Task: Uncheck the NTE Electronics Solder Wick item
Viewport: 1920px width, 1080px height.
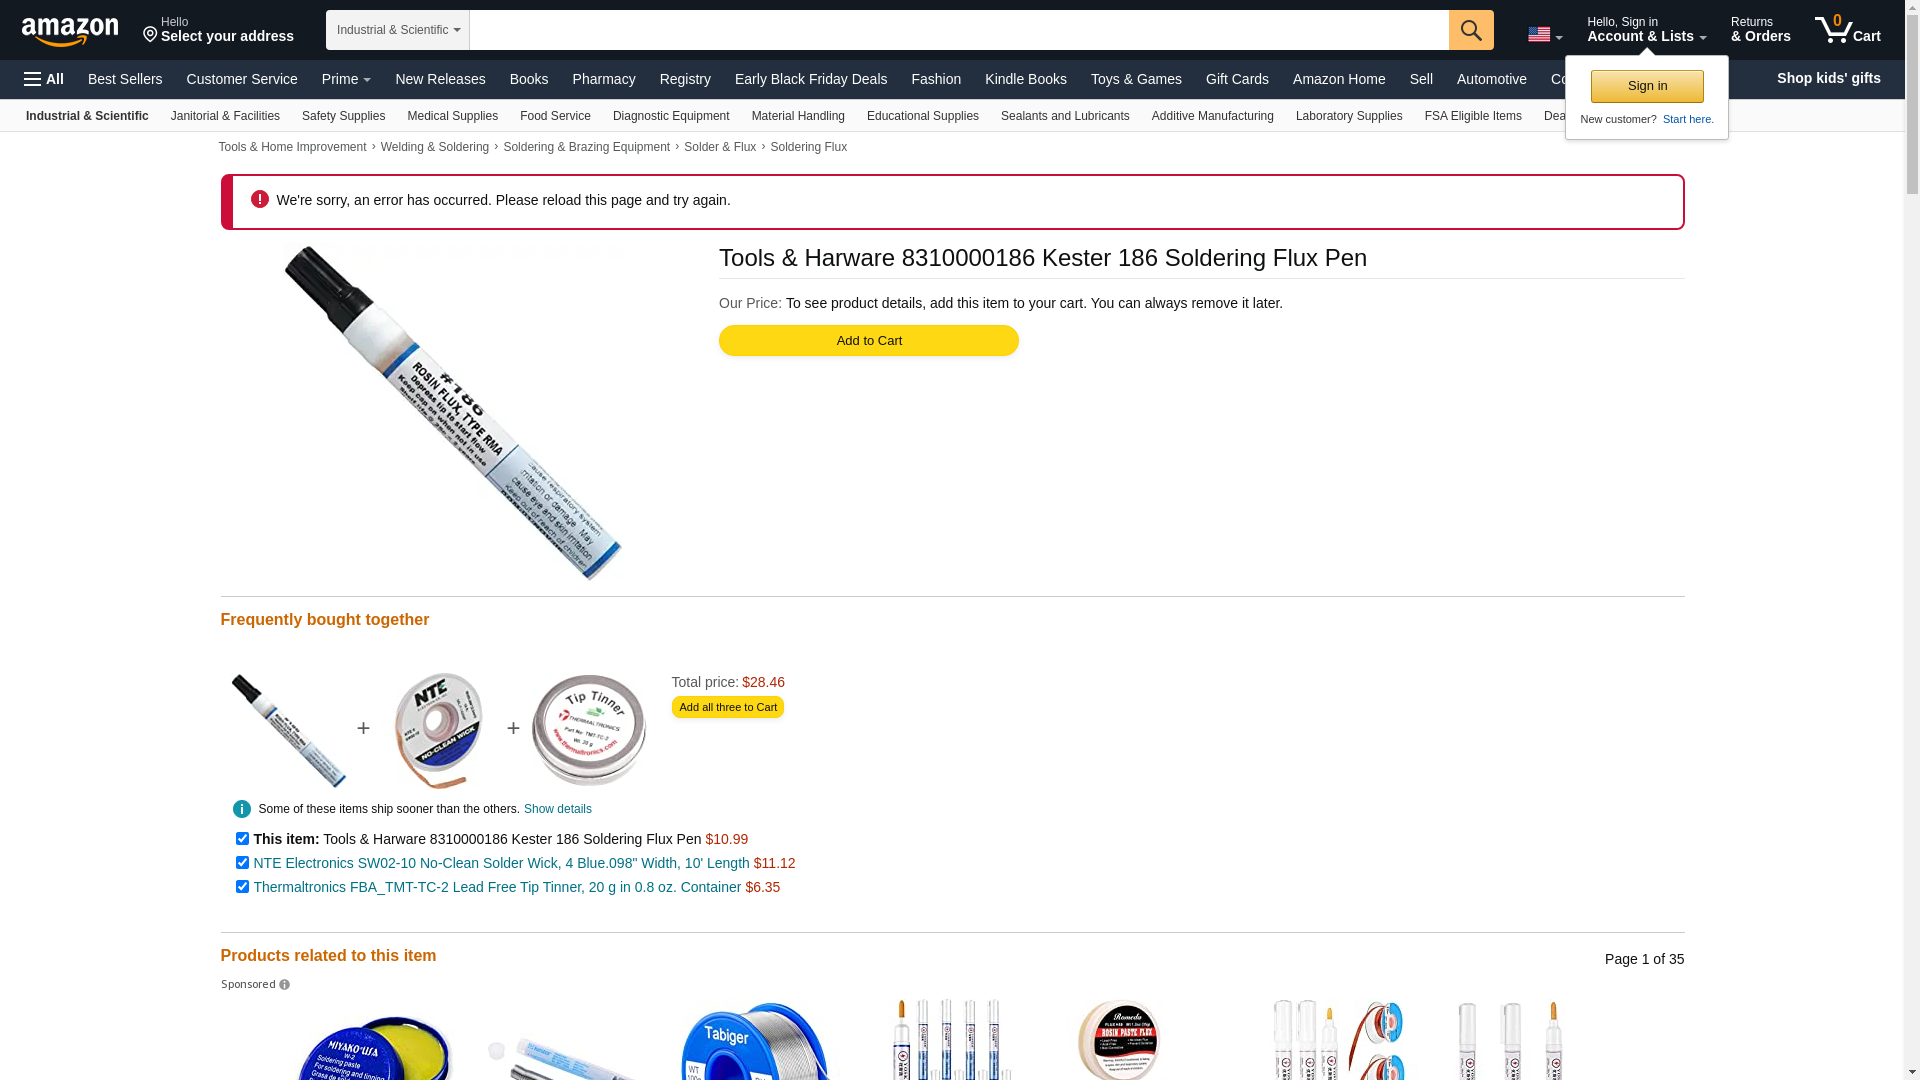Action: (x=242, y=863)
